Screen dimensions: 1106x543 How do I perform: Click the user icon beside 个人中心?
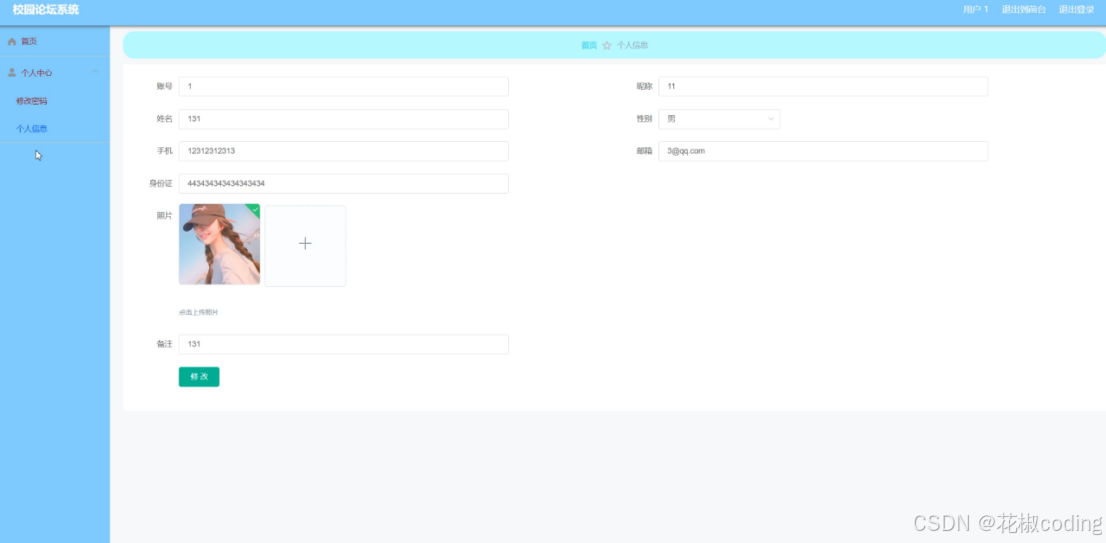point(11,73)
